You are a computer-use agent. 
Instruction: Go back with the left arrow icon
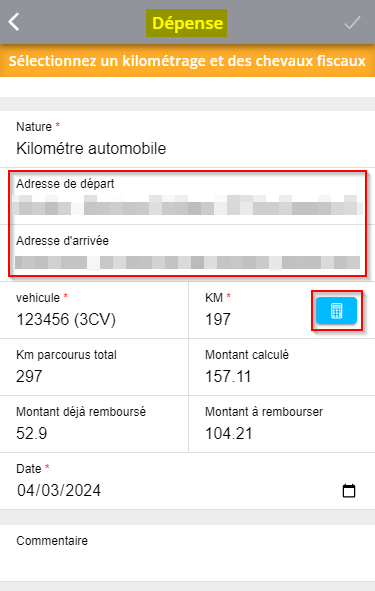click(x=14, y=22)
